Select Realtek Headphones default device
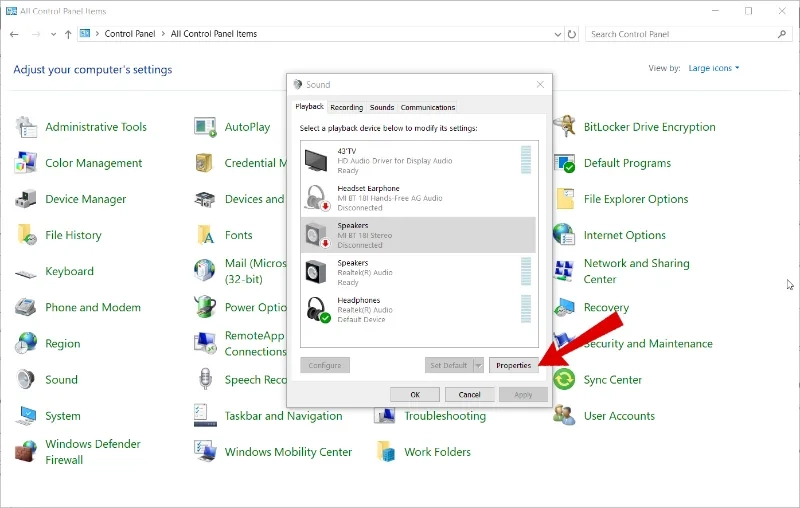Screen dimensions: 800x508 (x=418, y=310)
